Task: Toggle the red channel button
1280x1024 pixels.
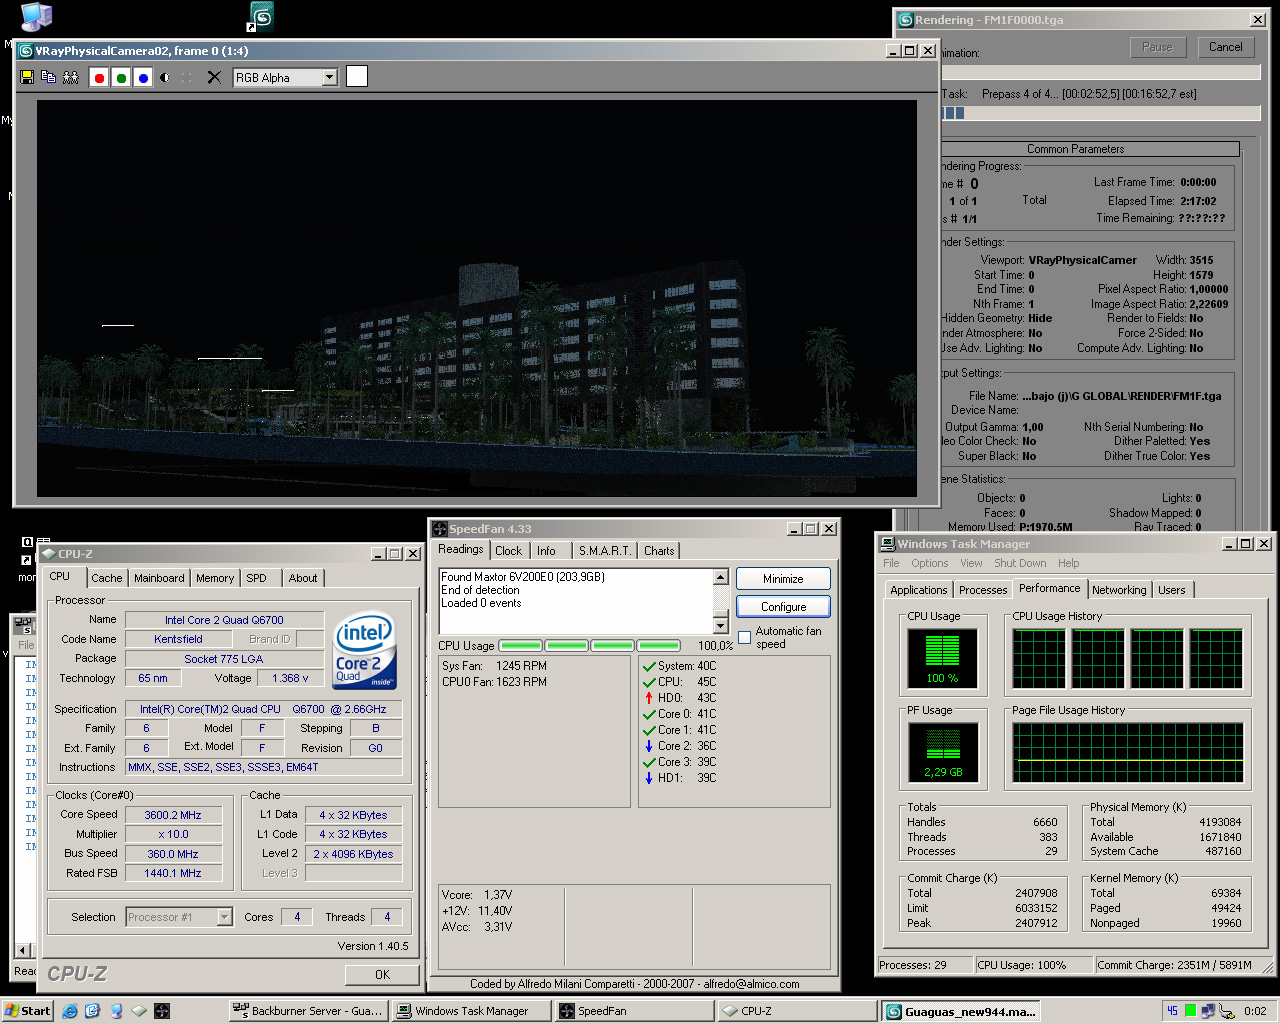Action: 99,78
